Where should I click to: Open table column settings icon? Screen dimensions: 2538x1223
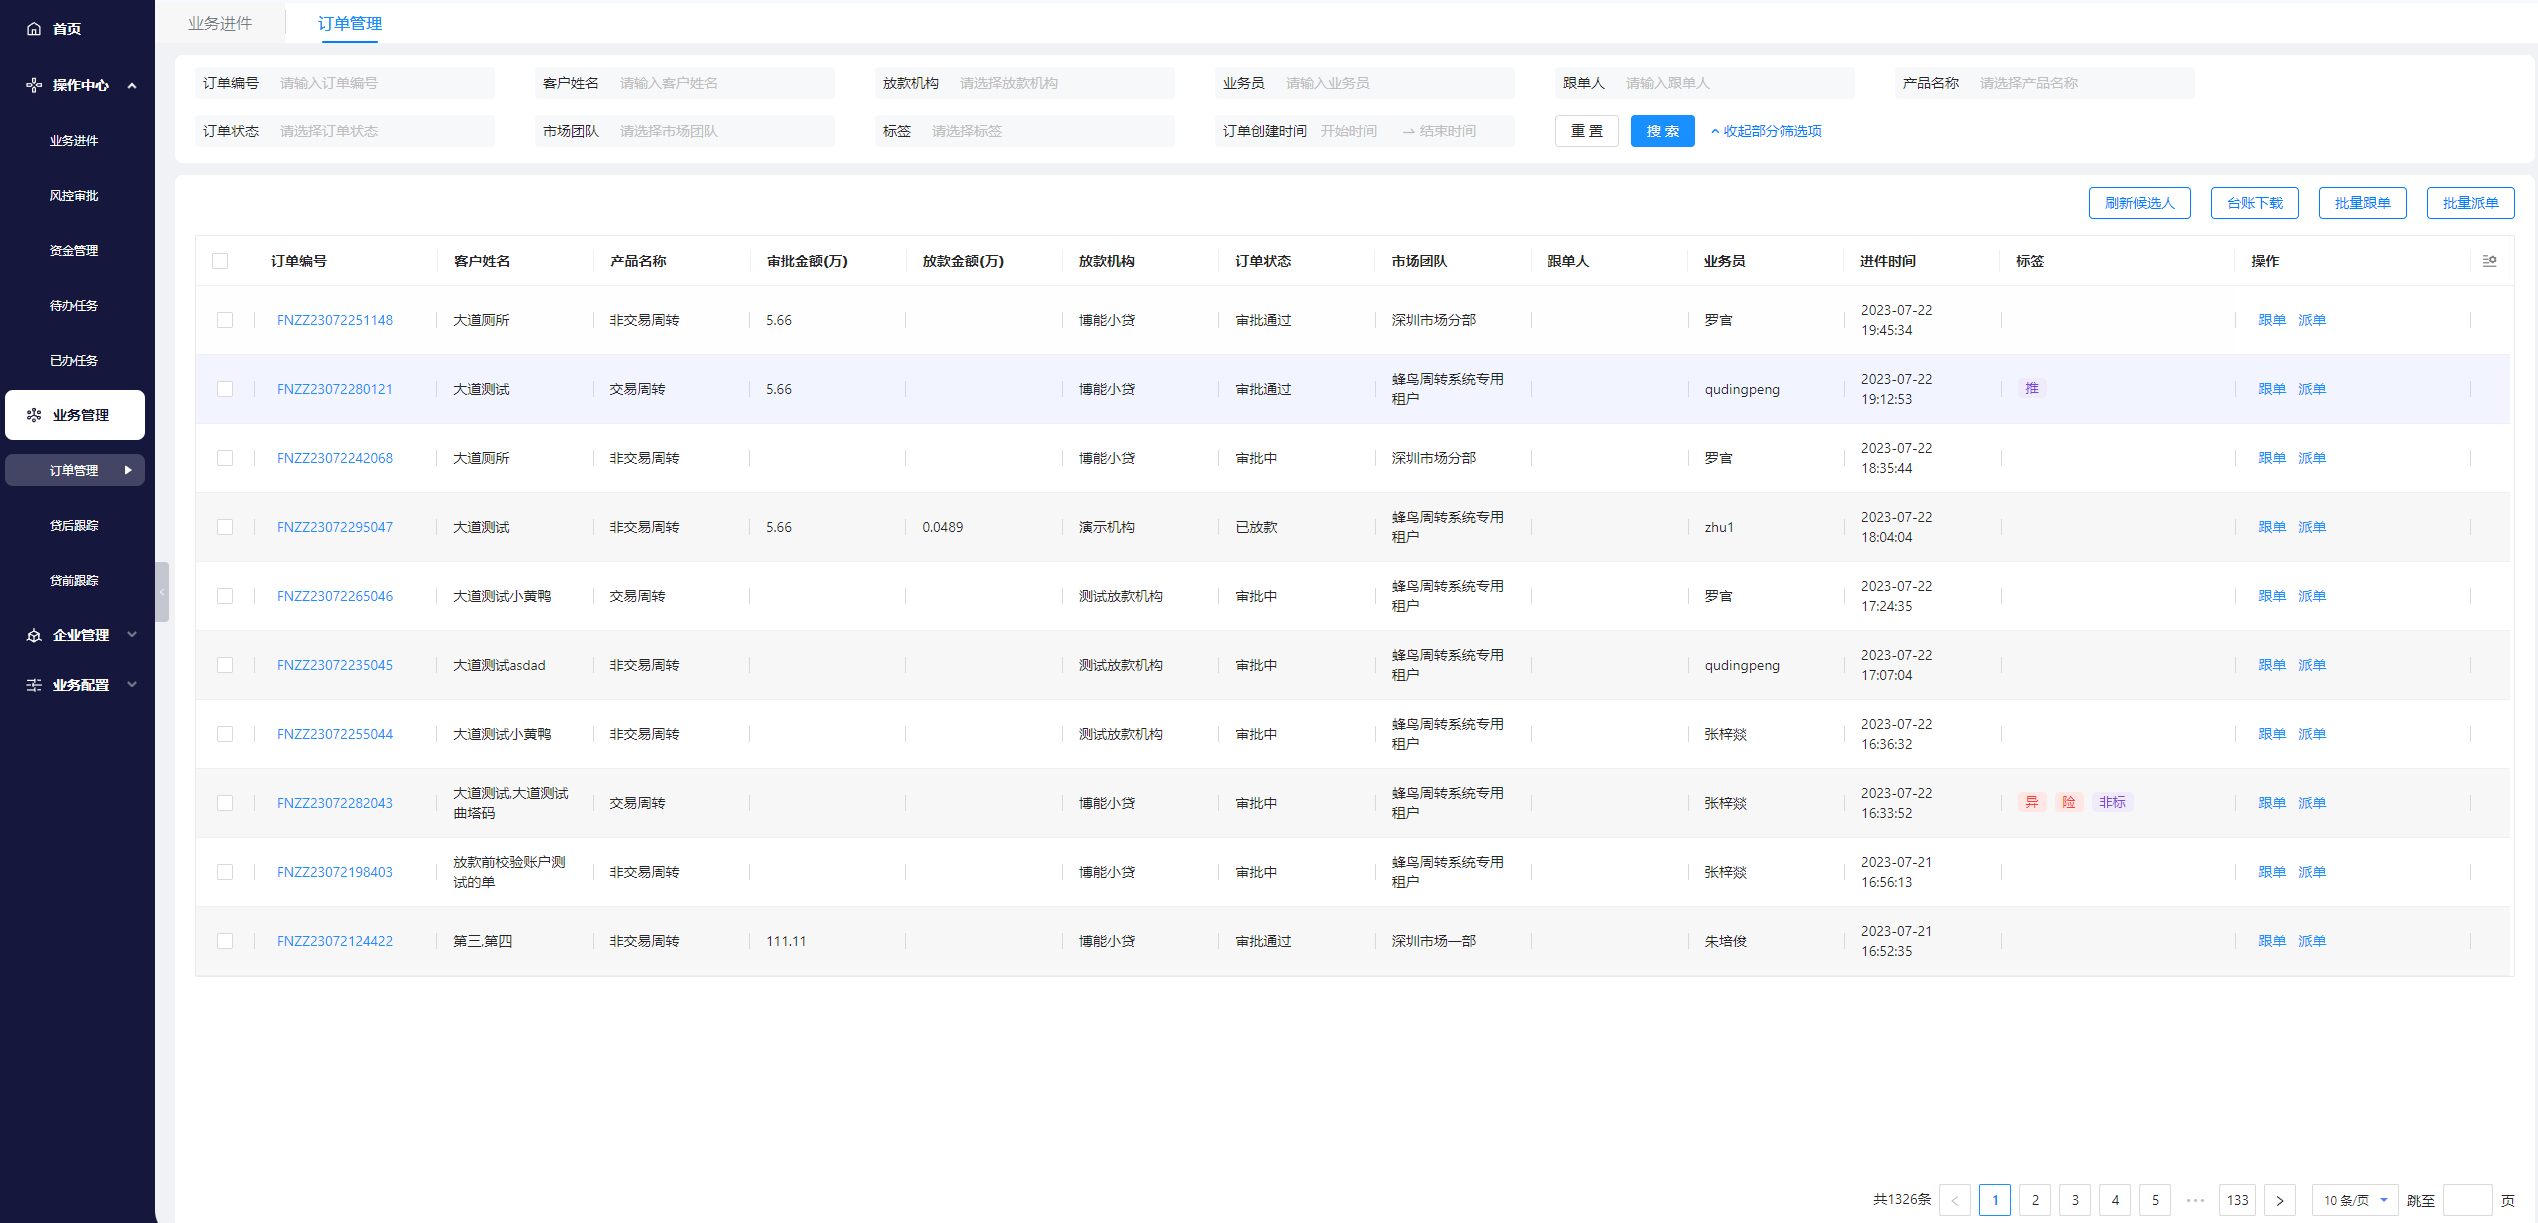2490,261
